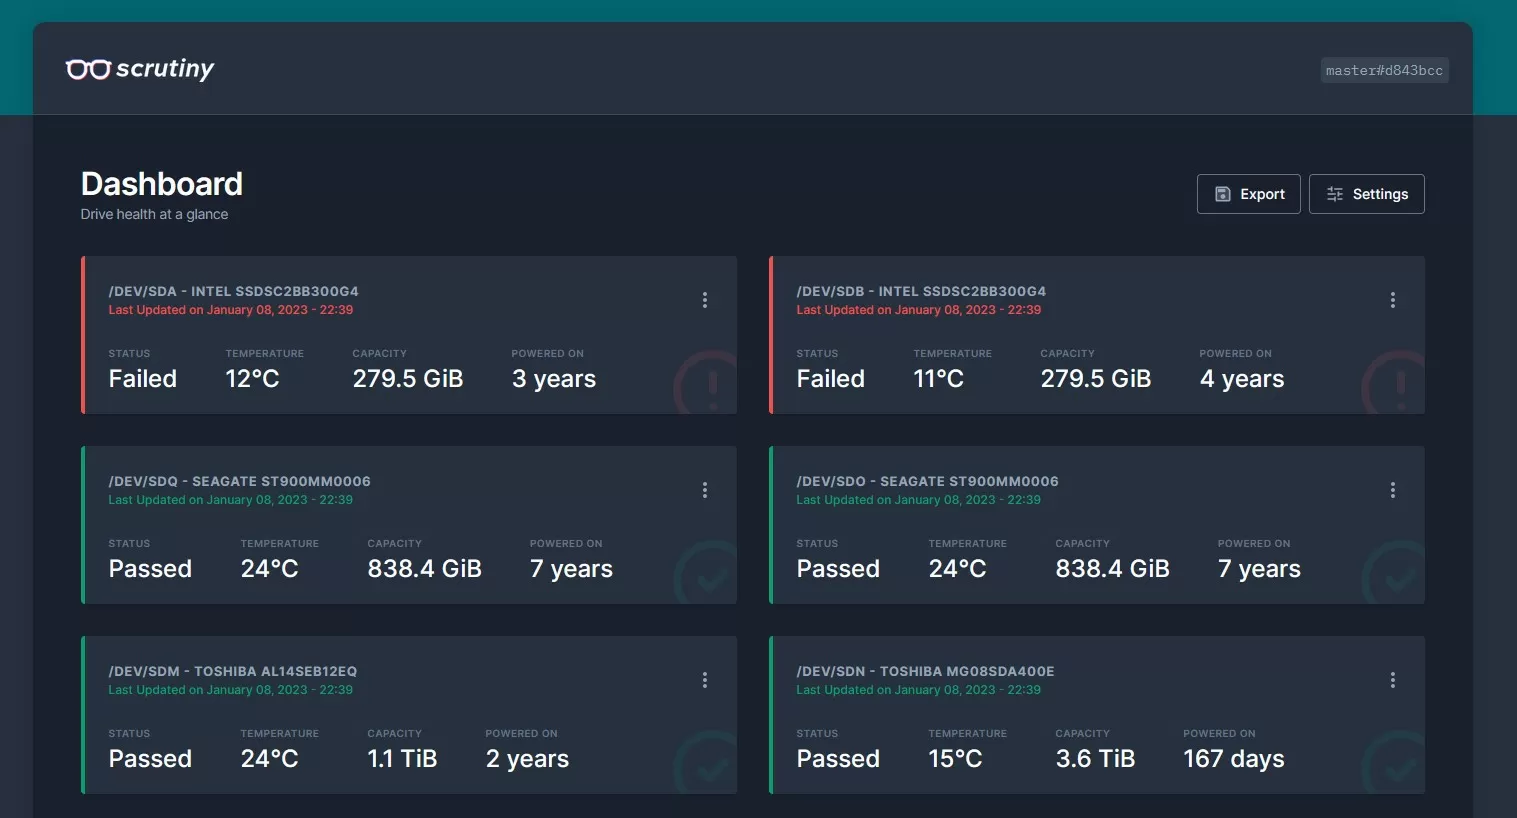Click the 7 years value on /DEV/SDO
This screenshot has height=818, width=1517.
pos(1259,569)
